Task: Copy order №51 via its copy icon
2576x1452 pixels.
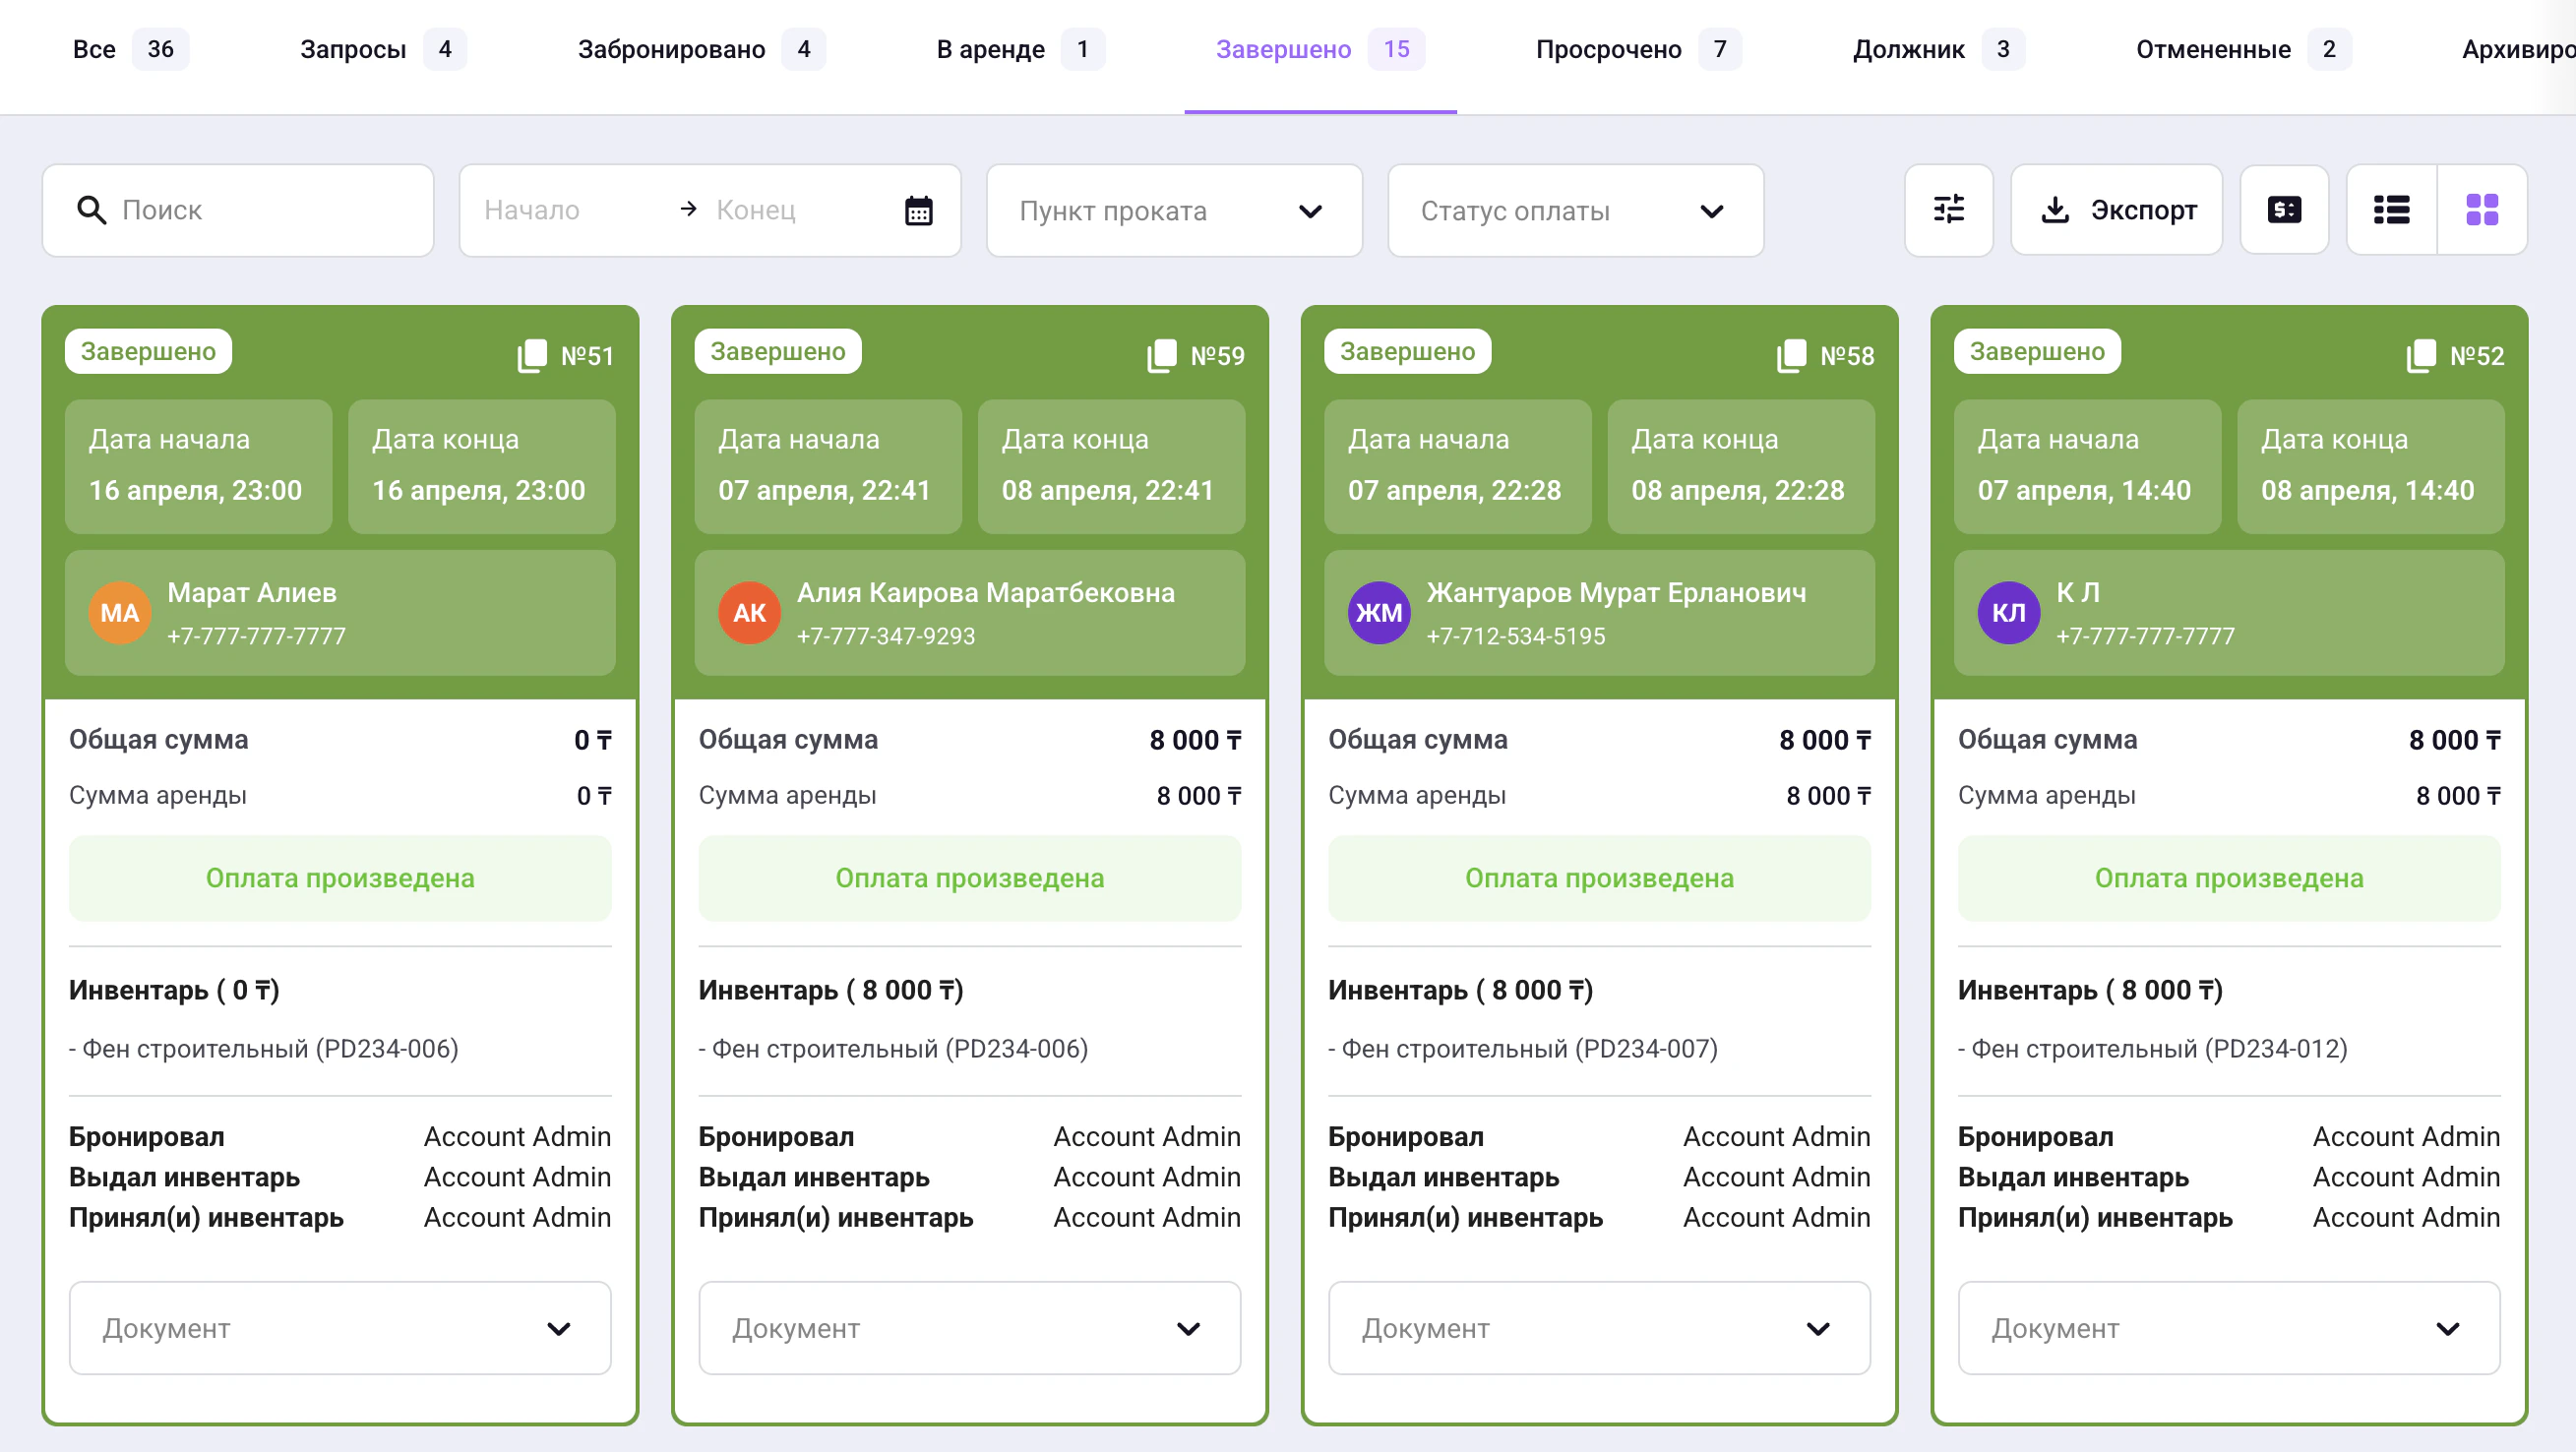Action: (x=532, y=355)
